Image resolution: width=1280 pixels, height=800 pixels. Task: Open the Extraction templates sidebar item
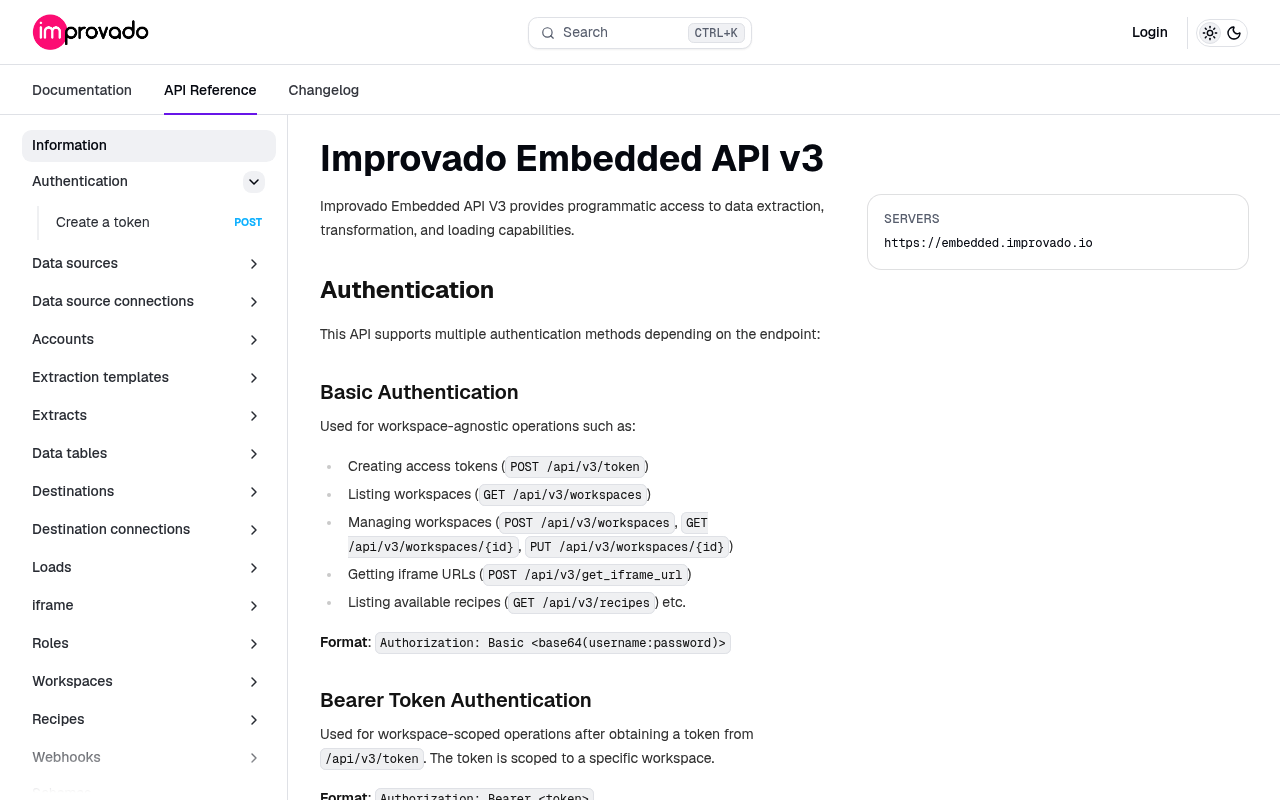(x=100, y=377)
